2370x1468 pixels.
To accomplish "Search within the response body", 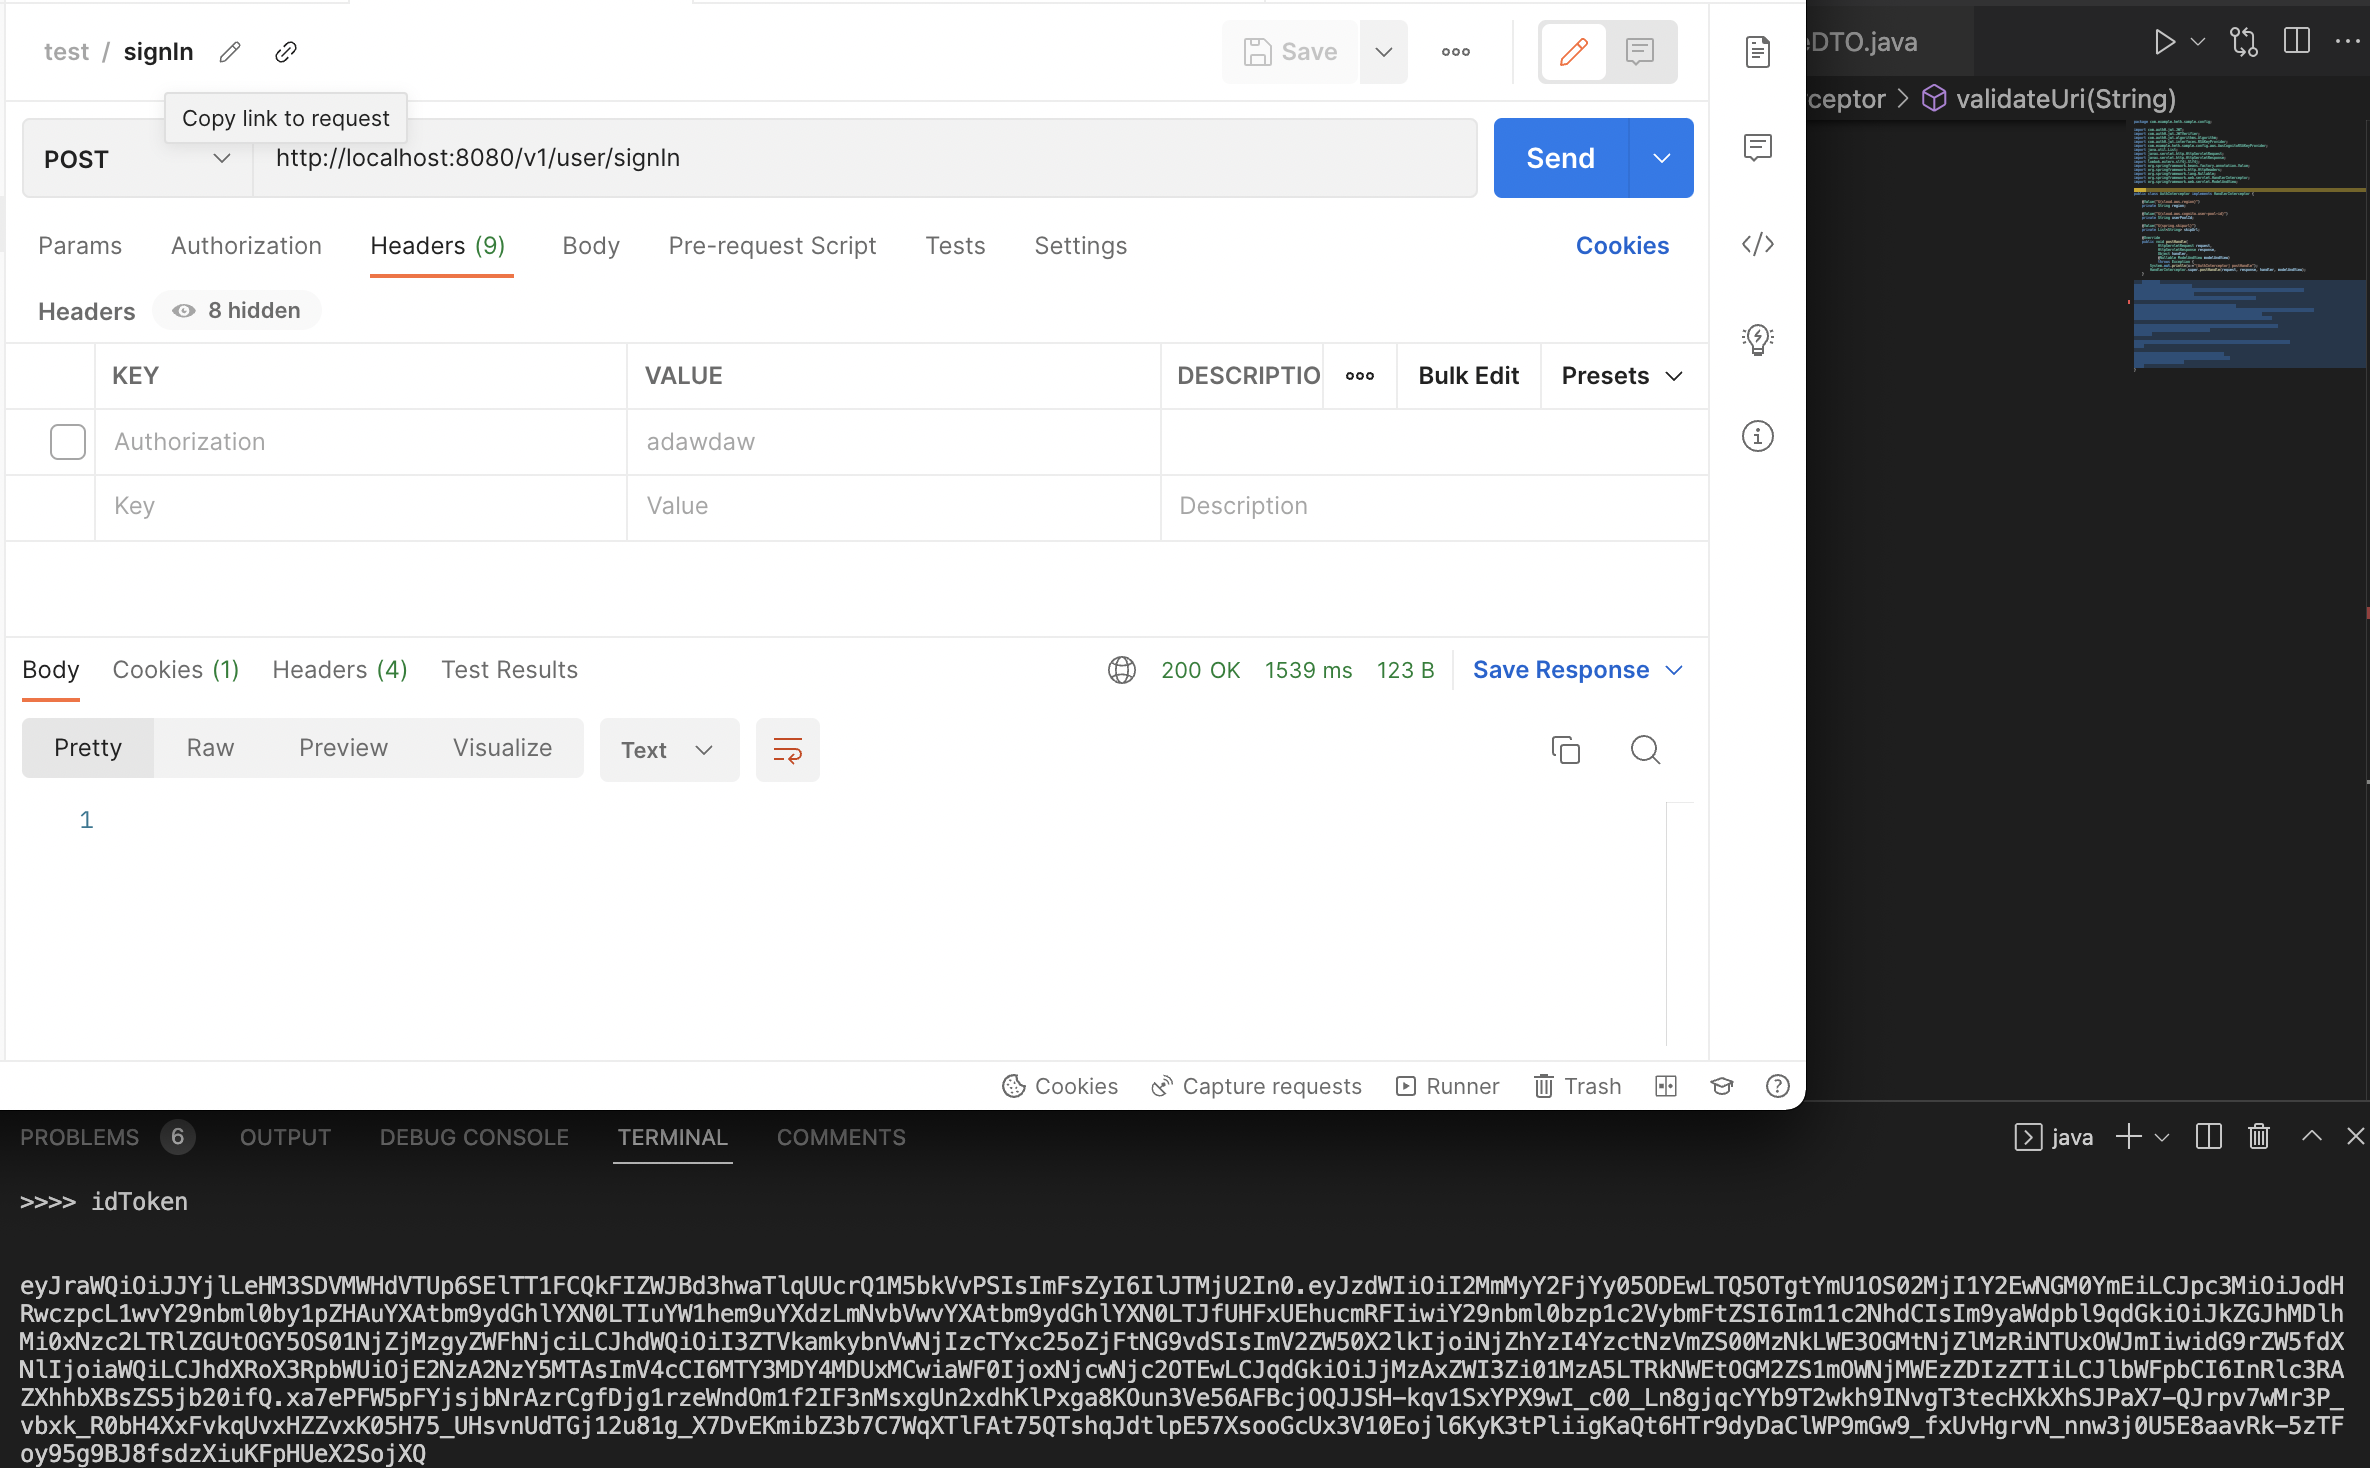I will pos(1646,750).
